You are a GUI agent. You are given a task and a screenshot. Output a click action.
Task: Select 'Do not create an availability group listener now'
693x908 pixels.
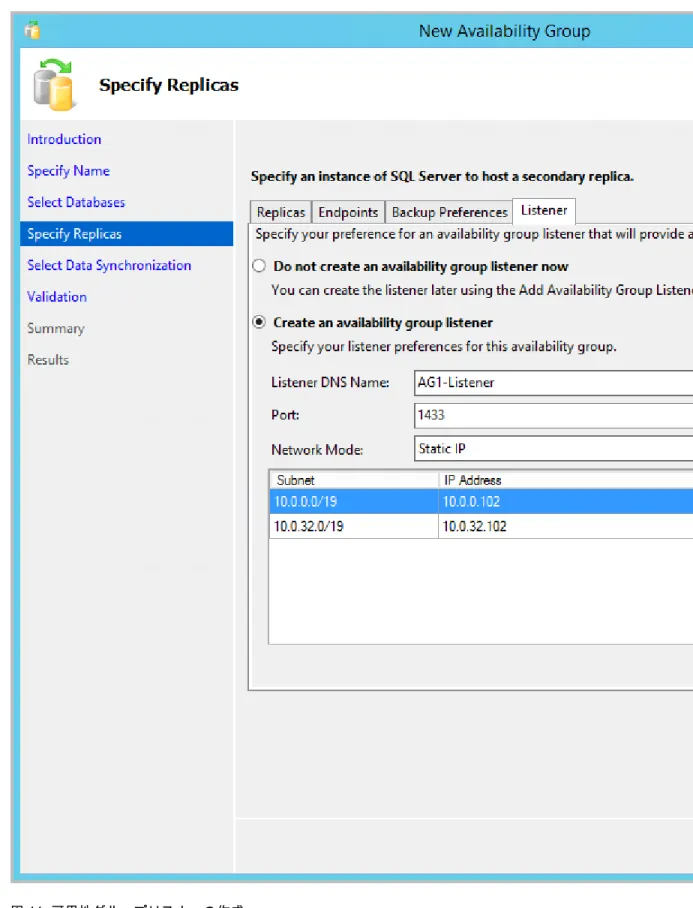[x=259, y=266]
